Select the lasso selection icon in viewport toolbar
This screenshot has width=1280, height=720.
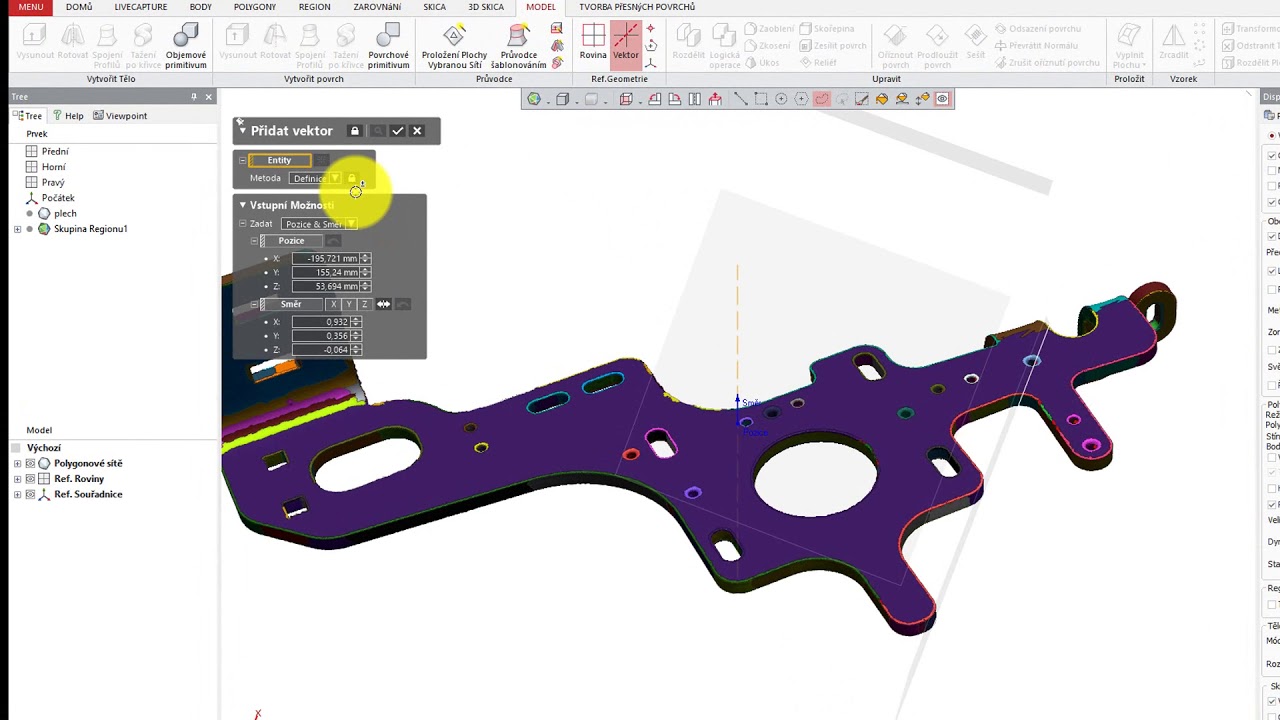click(823, 98)
